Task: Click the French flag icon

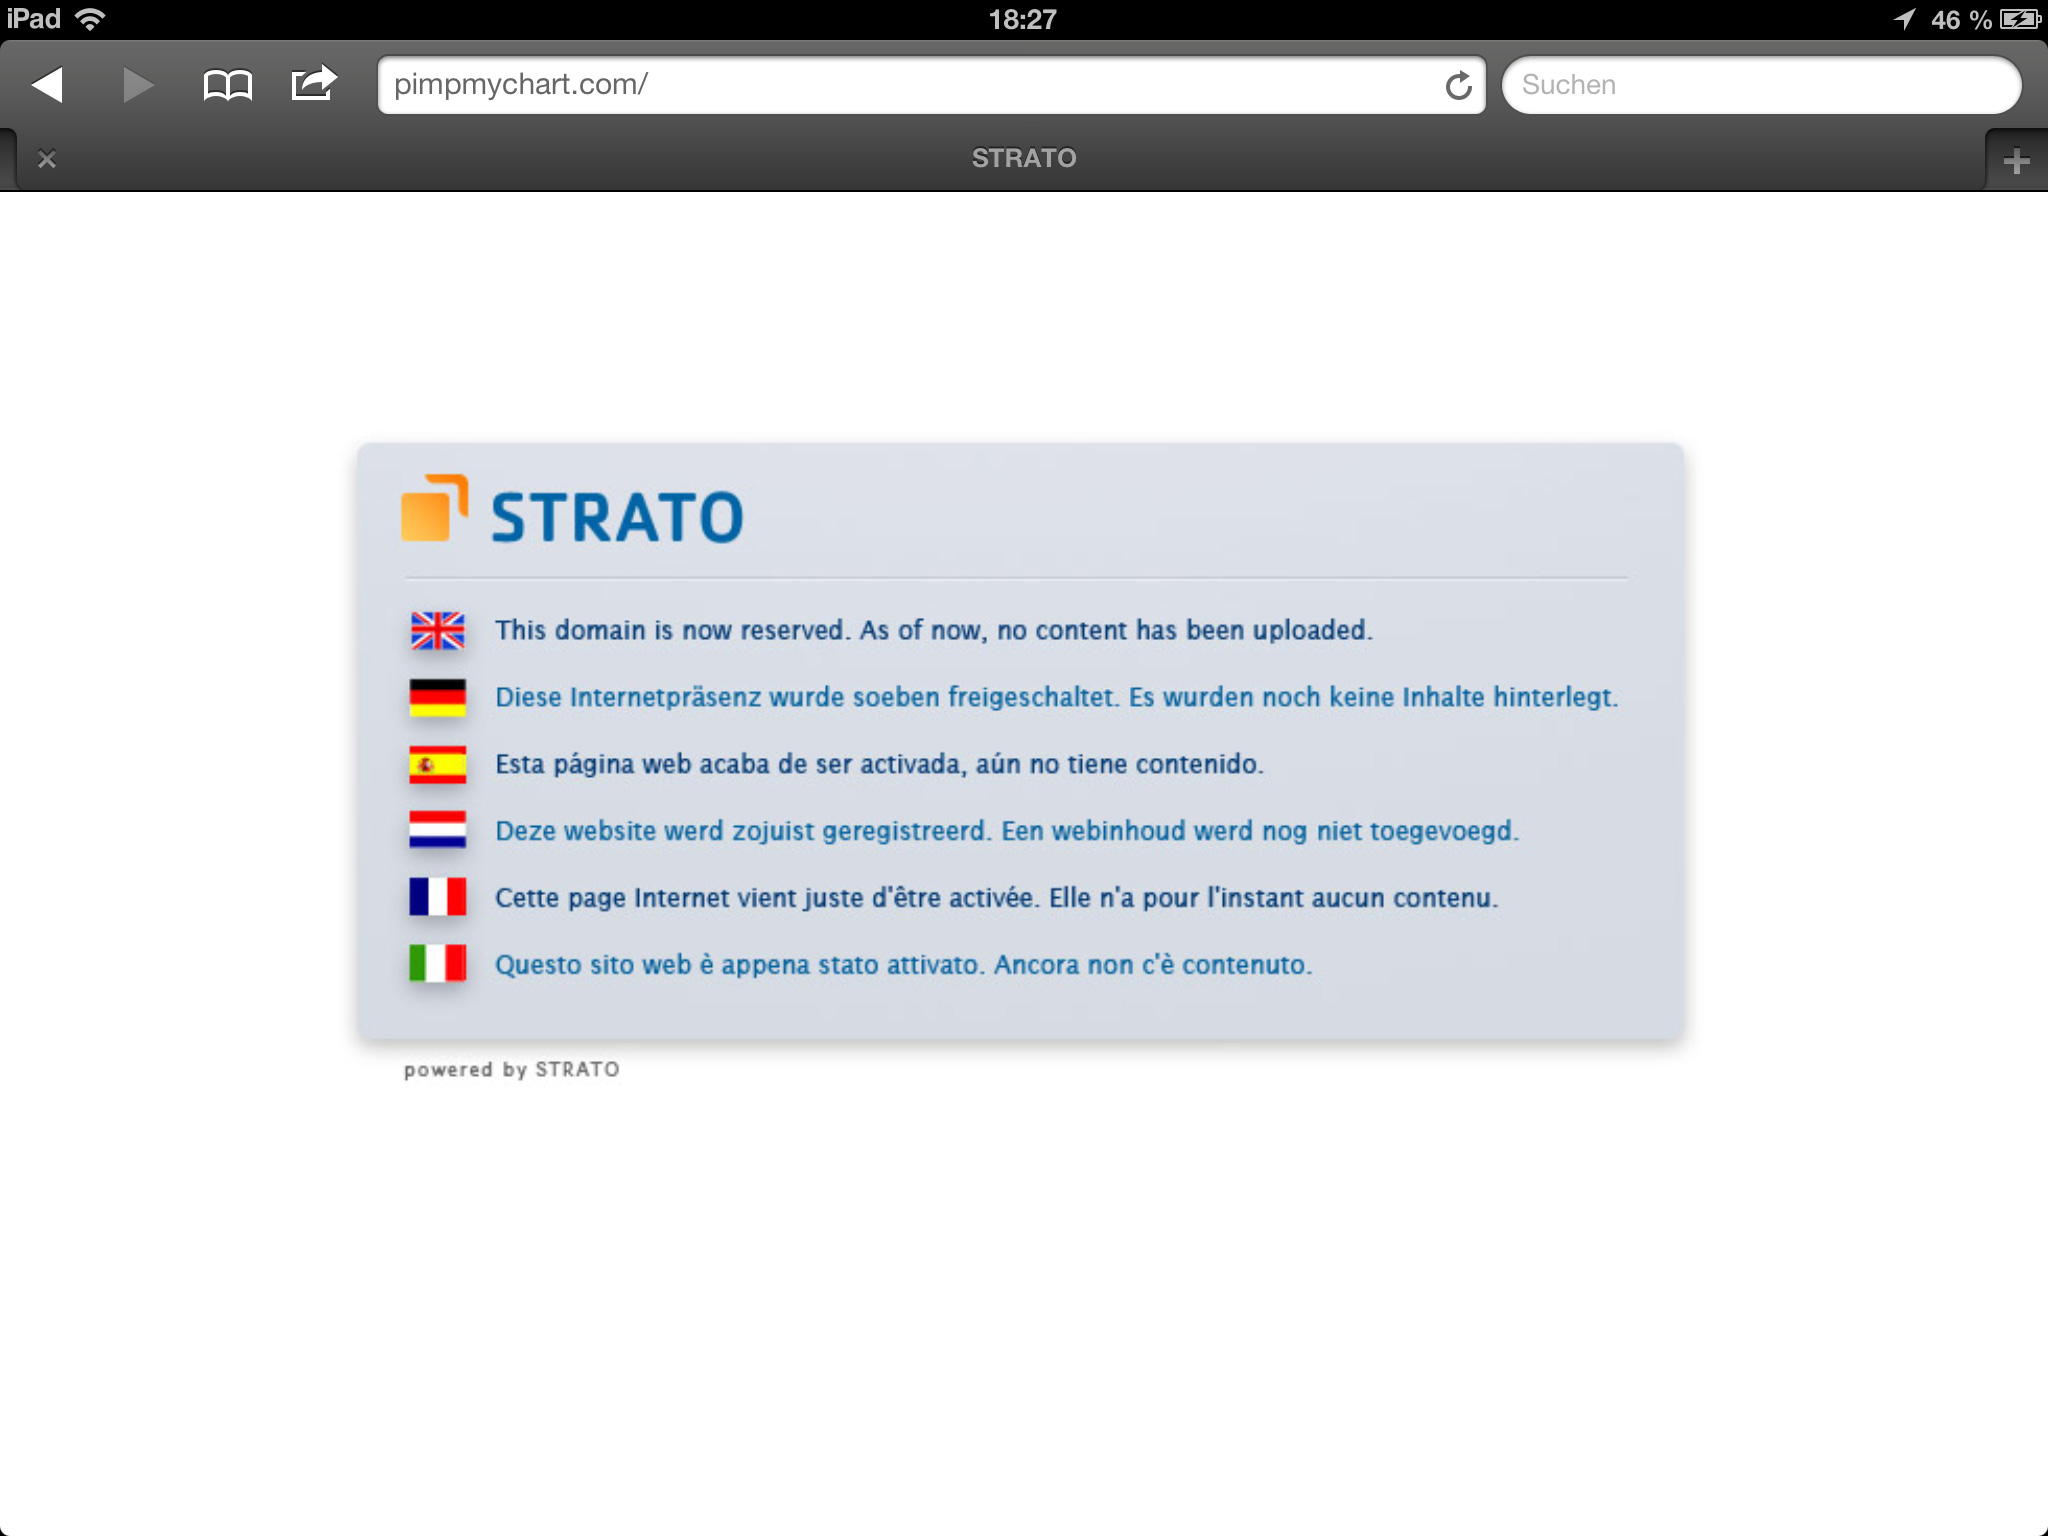Action: pyautogui.click(x=437, y=897)
